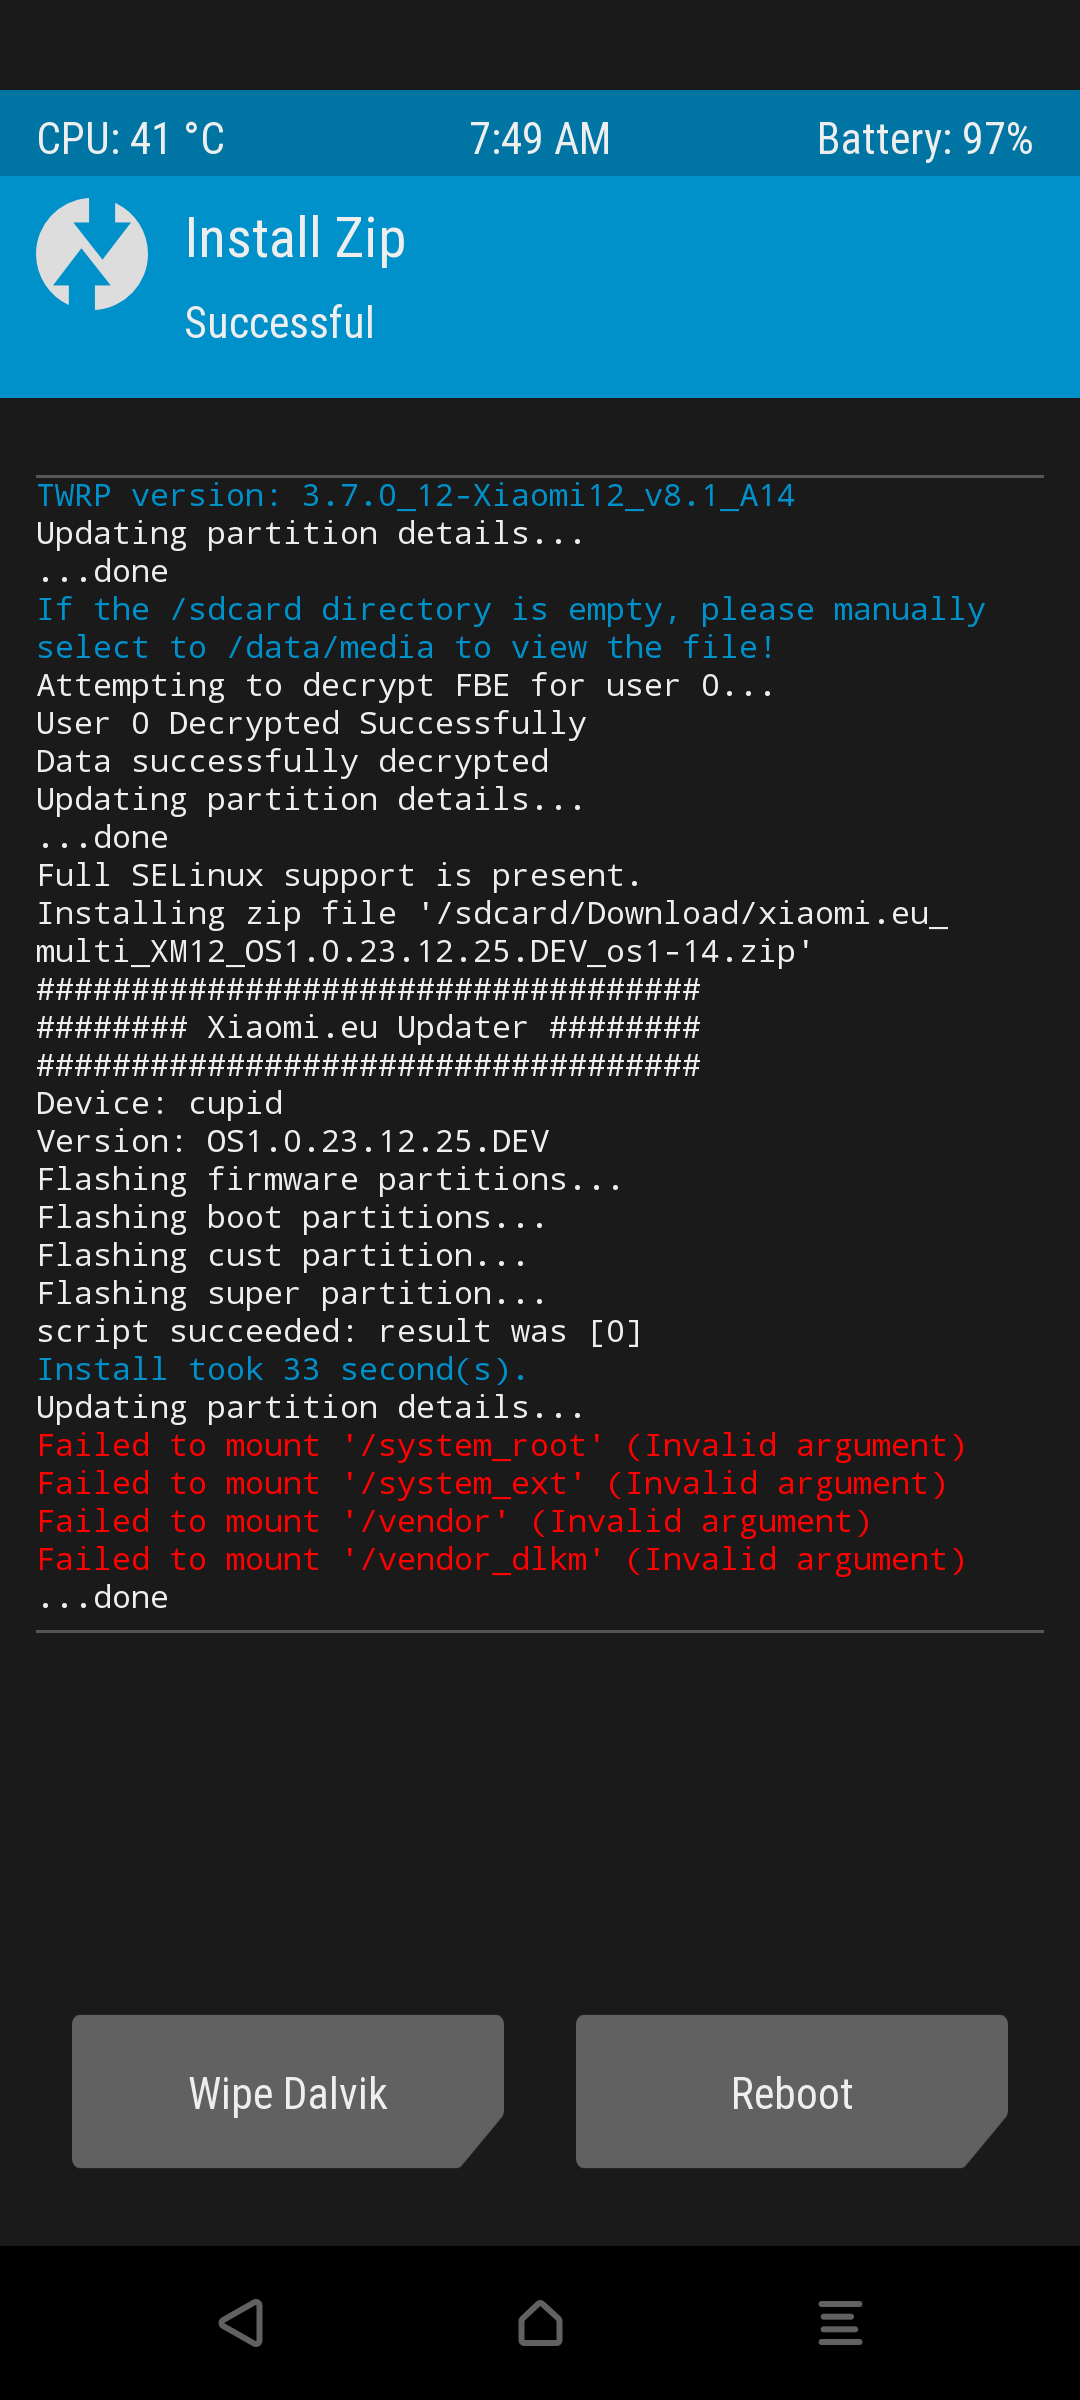Wipe Dalvik cache button
This screenshot has width=1080, height=2400.
point(288,2092)
